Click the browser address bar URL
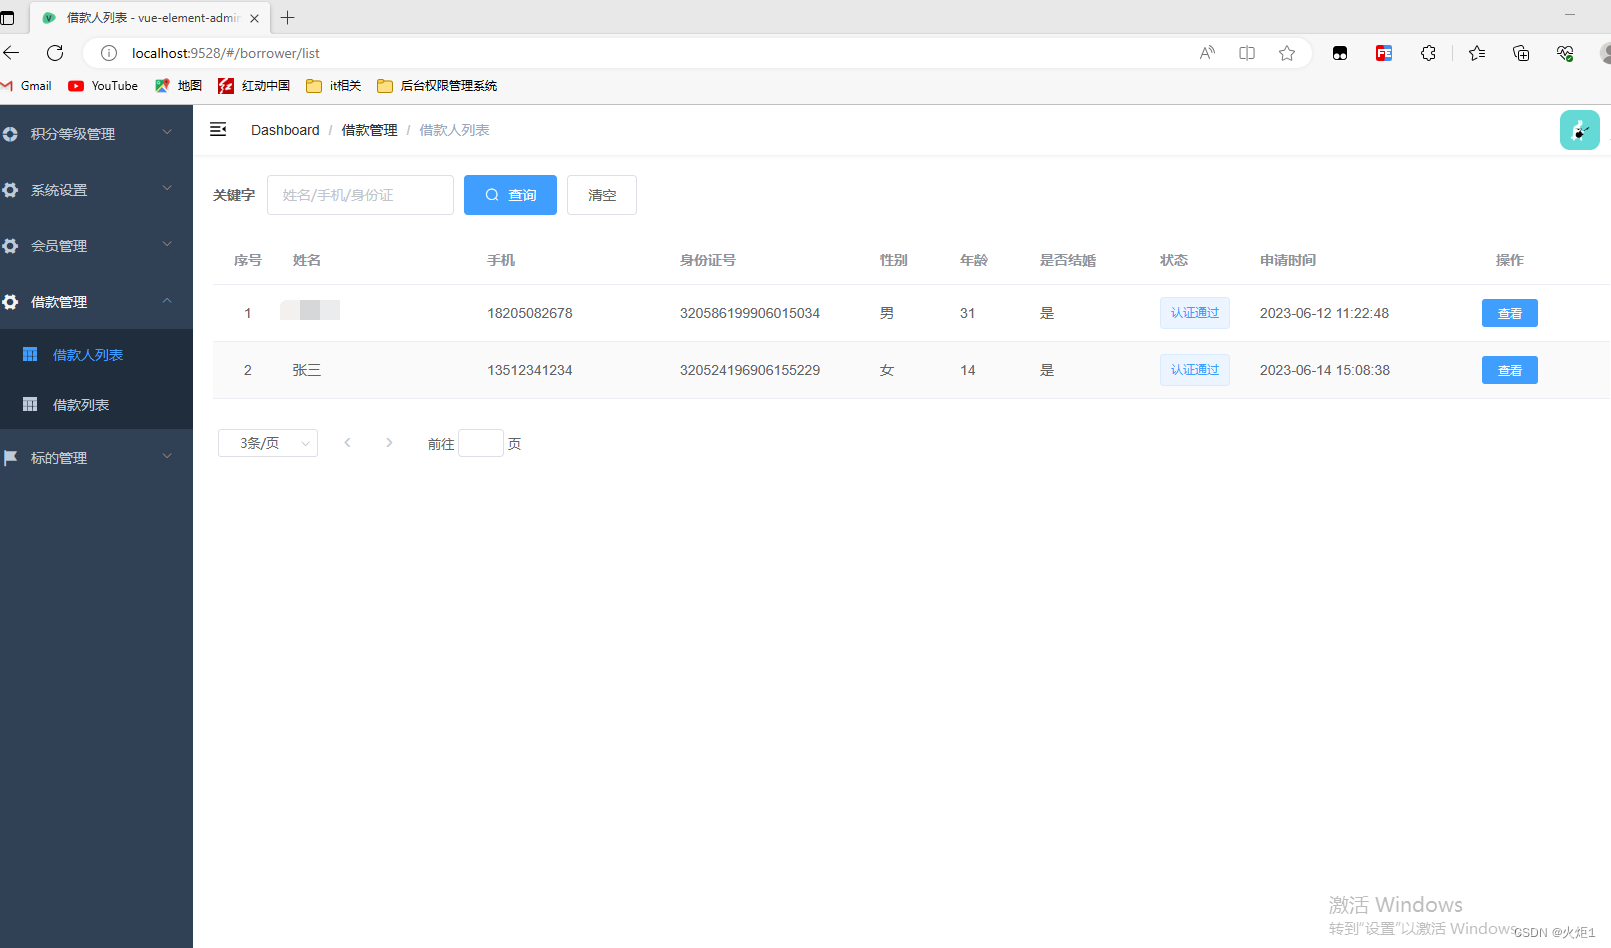This screenshot has width=1611, height=948. (226, 53)
